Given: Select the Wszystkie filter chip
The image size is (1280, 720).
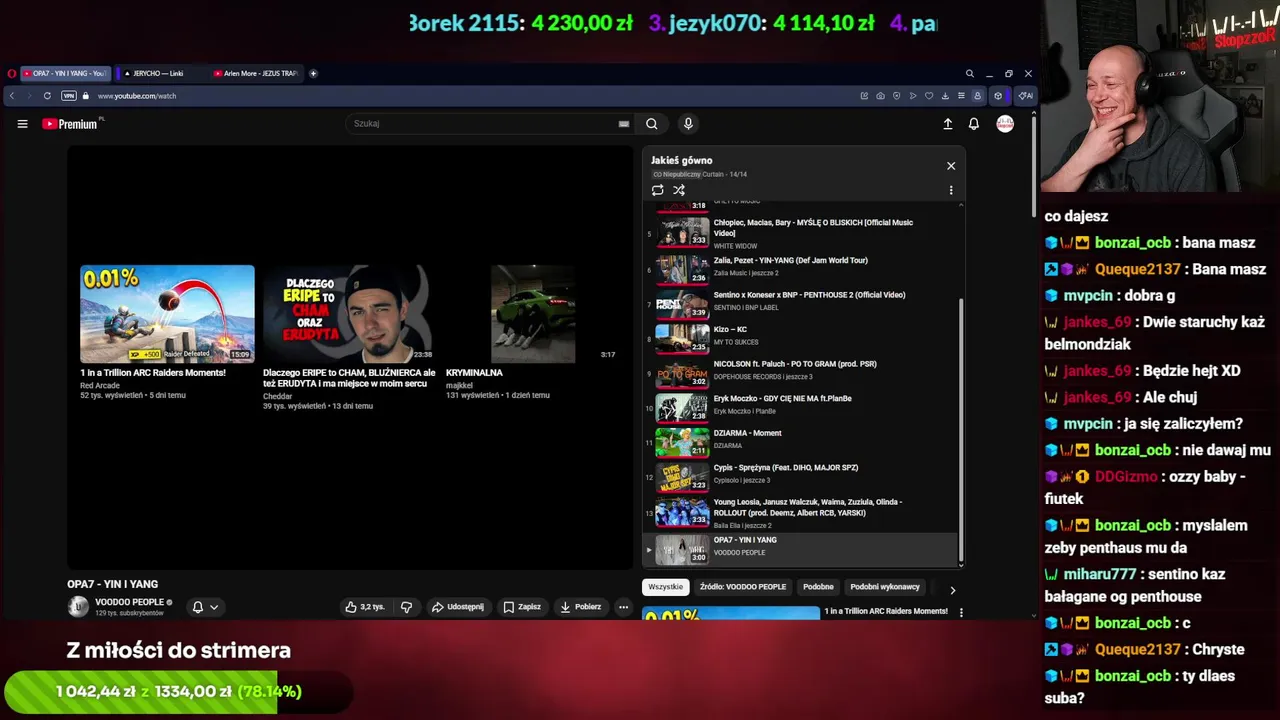Looking at the screenshot, I should [666, 587].
